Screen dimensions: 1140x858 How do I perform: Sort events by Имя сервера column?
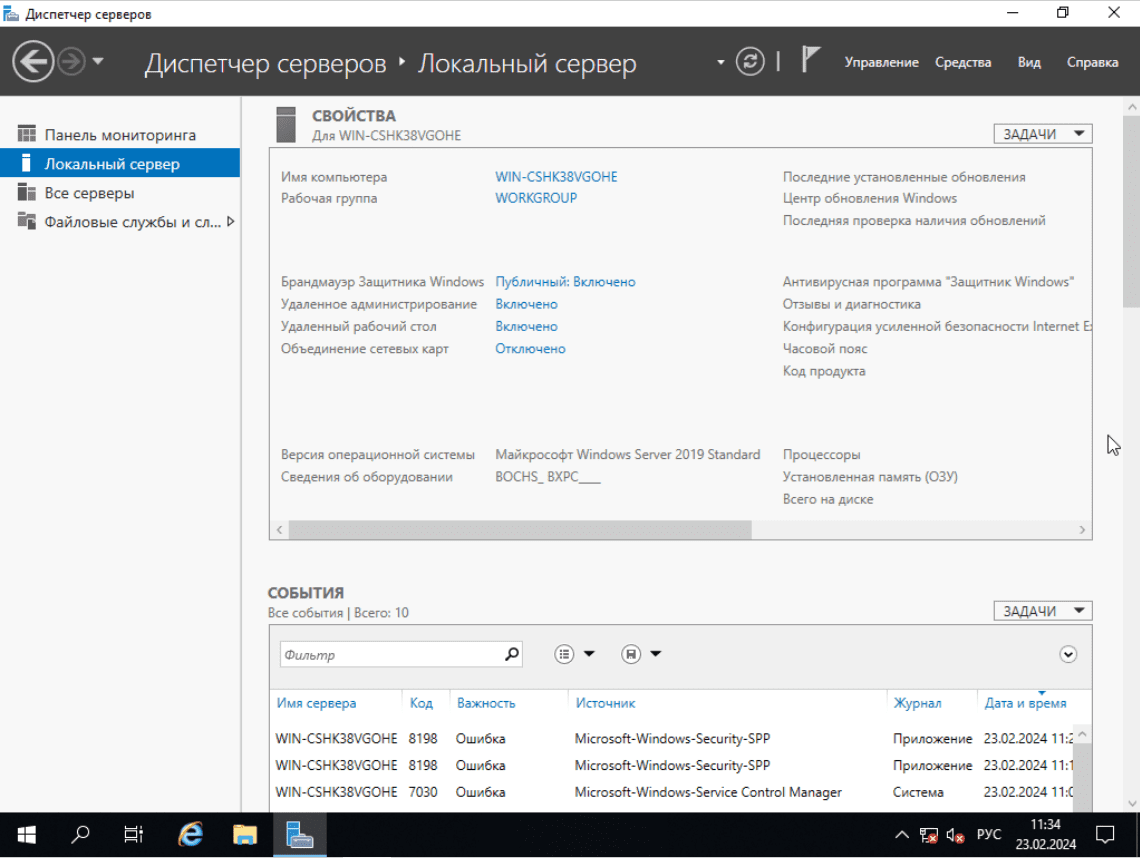point(316,703)
